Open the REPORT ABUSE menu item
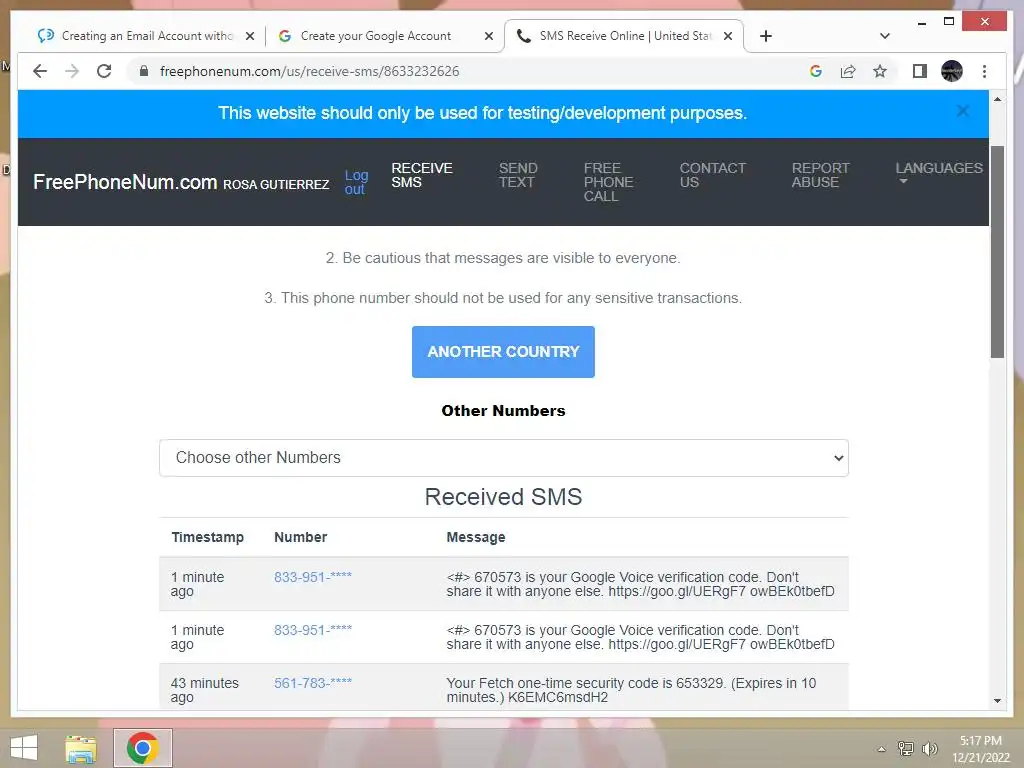Screen dimensions: 1024x768 point(820,175)
